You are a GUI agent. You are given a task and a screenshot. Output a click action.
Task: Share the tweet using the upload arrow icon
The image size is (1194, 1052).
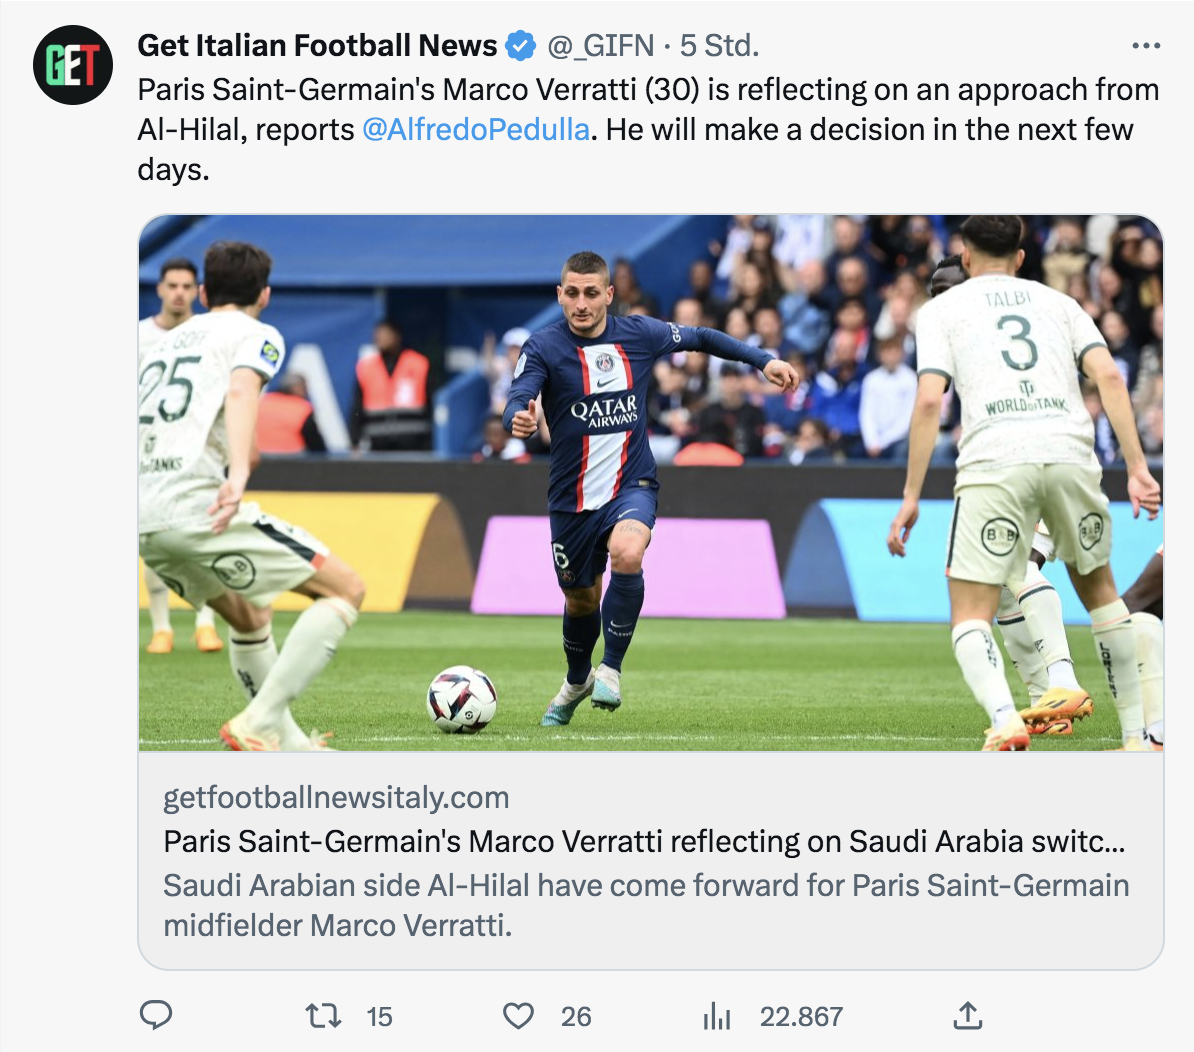point(967,1016)
